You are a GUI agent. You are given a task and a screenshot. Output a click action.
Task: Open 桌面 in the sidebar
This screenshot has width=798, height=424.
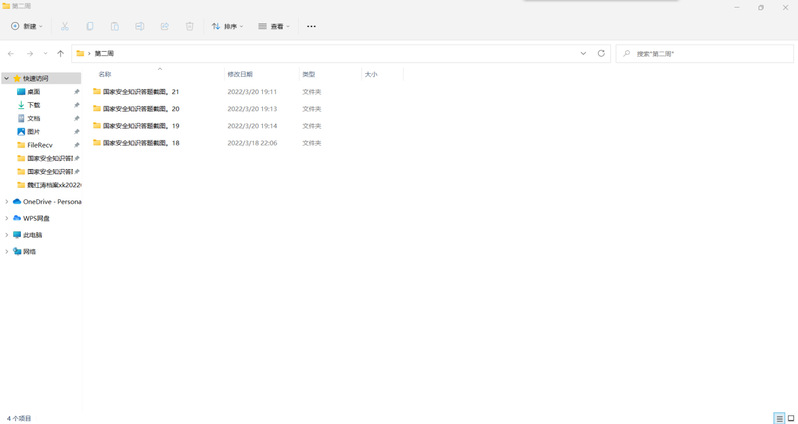(34, 92)
